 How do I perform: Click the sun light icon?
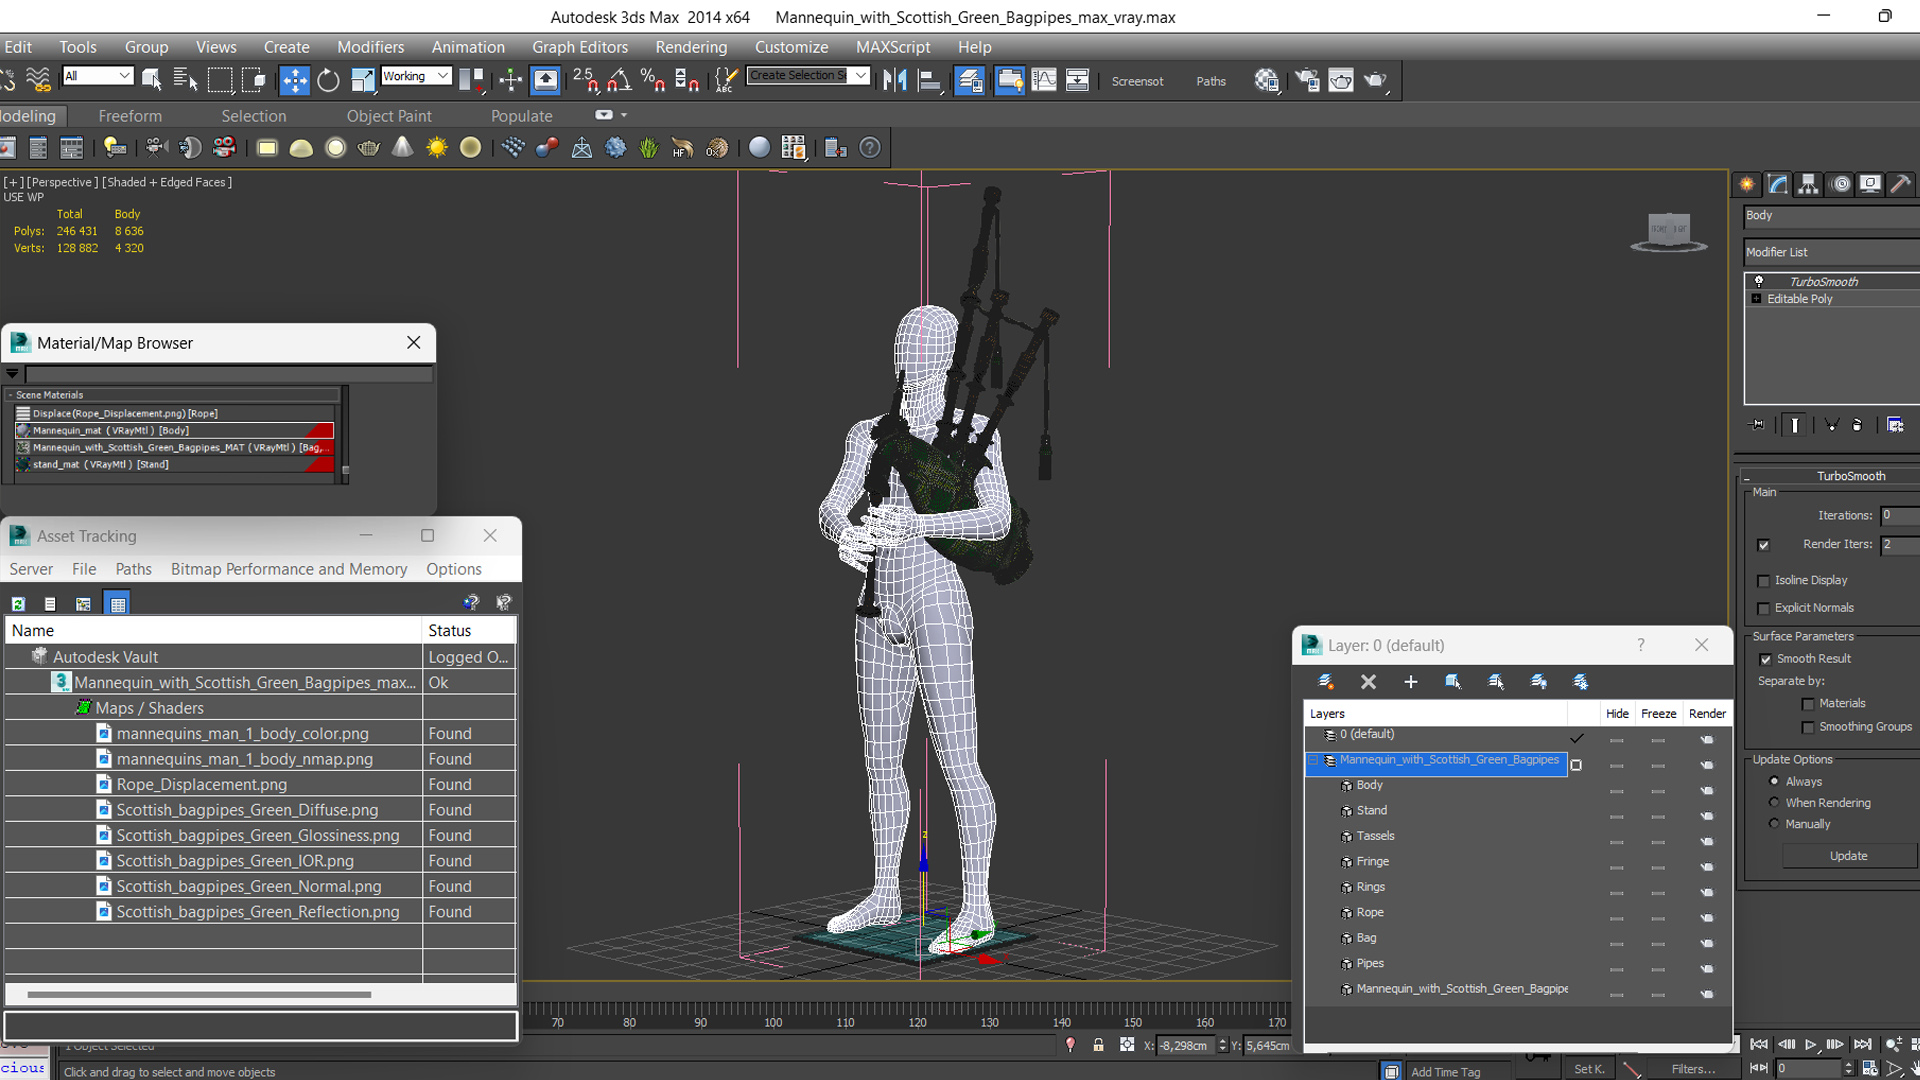pos(436,148)
